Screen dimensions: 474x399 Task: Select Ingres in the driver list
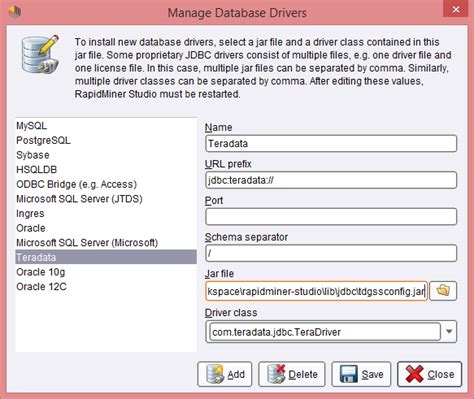106,214
